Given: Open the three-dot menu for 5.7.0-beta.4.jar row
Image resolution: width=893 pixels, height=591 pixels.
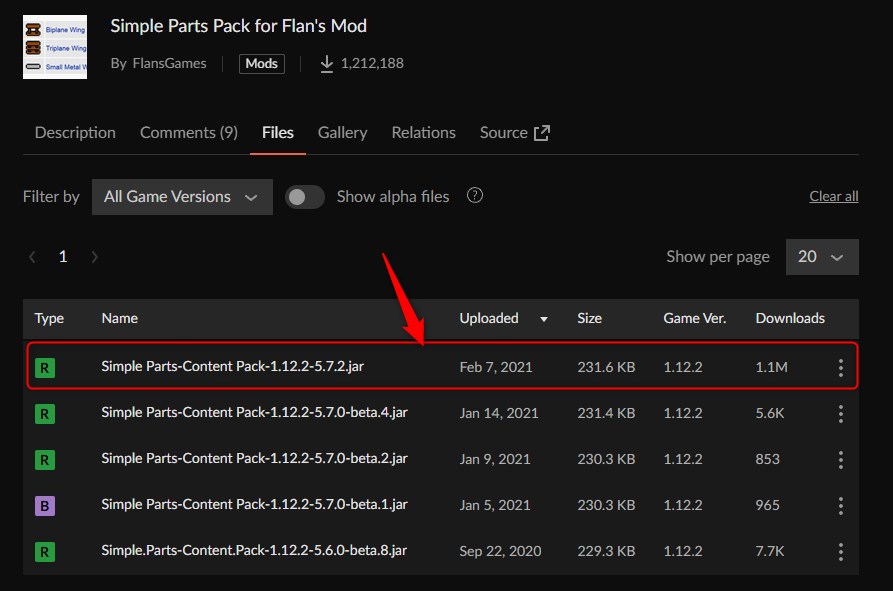Looking at the screenshot, I should 841,413.
